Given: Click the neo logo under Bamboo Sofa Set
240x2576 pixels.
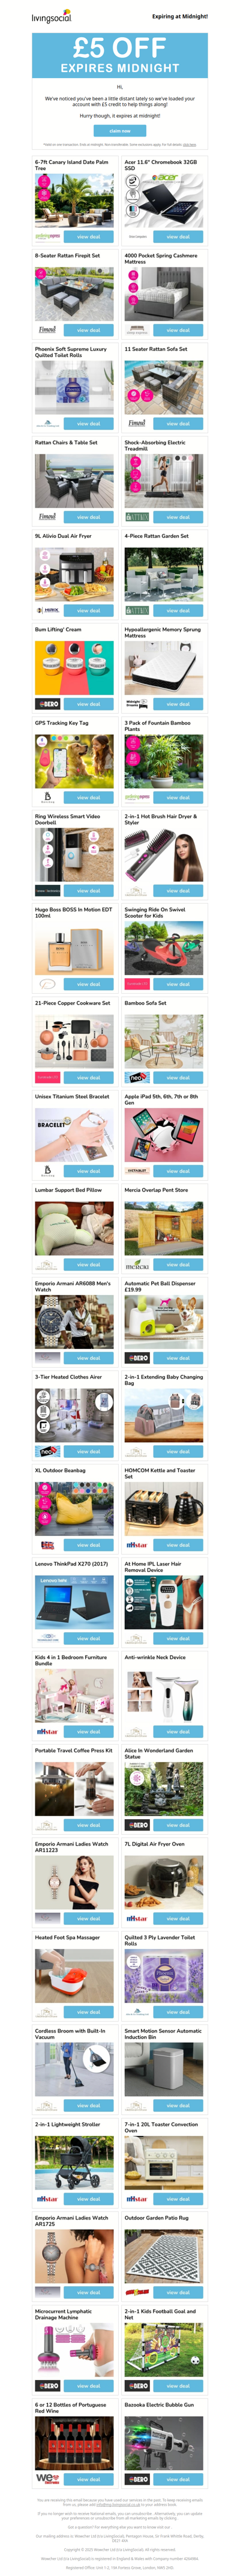Looking at the screenshot, I should (136, 1078).
